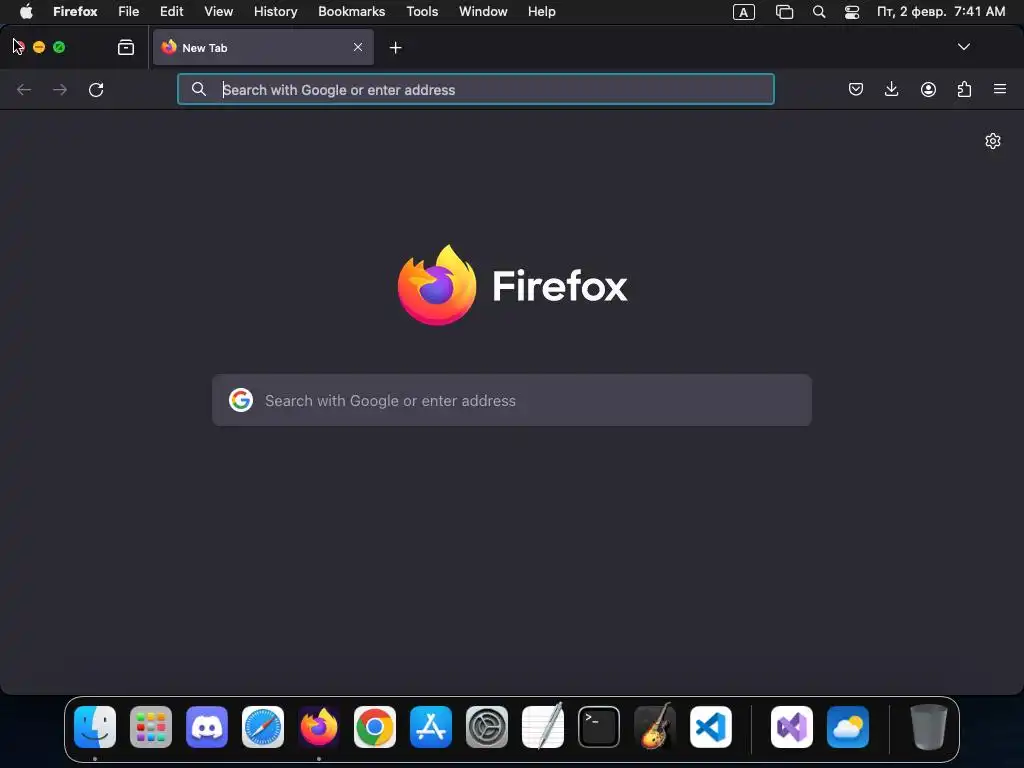Image resolution: width=1024 pixels, height=768 pixels.
Task: Open a new tab with plus button
Action: click(395, 48)
